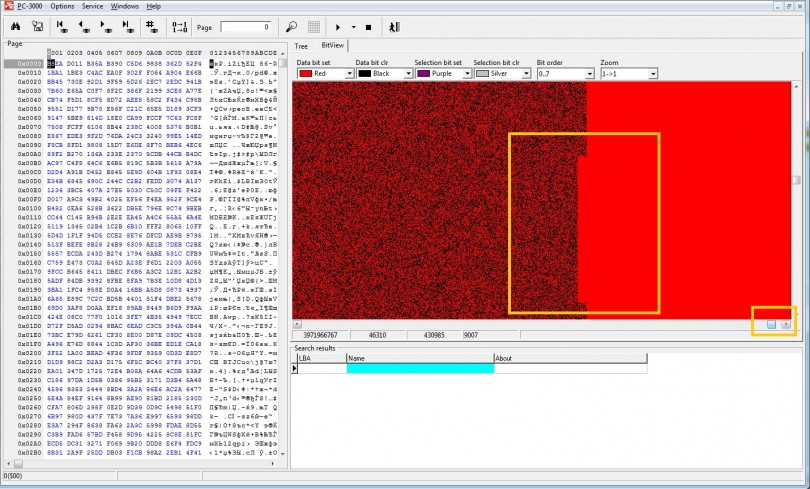Viewport: 810px width, 489px height.
Task: Click the Black color swatch
Action: coord(364,74)
